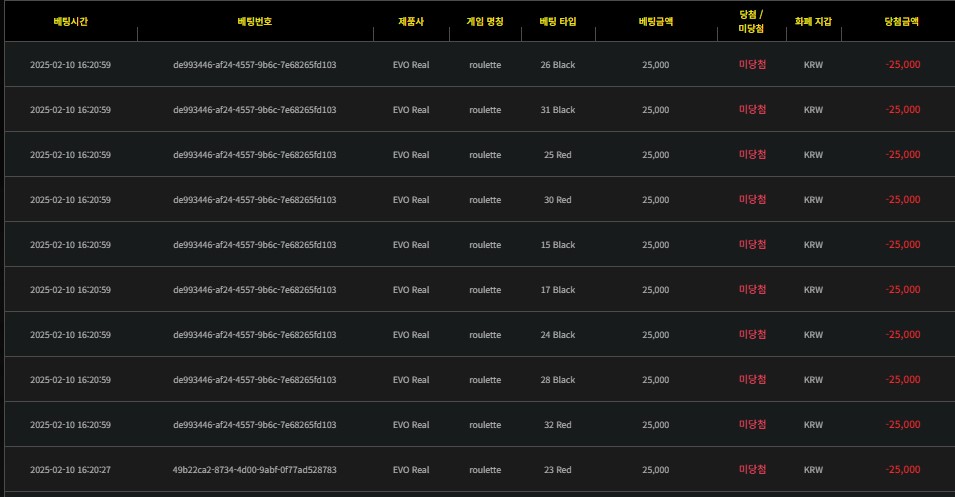Click the 베팅금액 column header
The width and height of the screenshot is (955, 497).
(x=656, y=21)
